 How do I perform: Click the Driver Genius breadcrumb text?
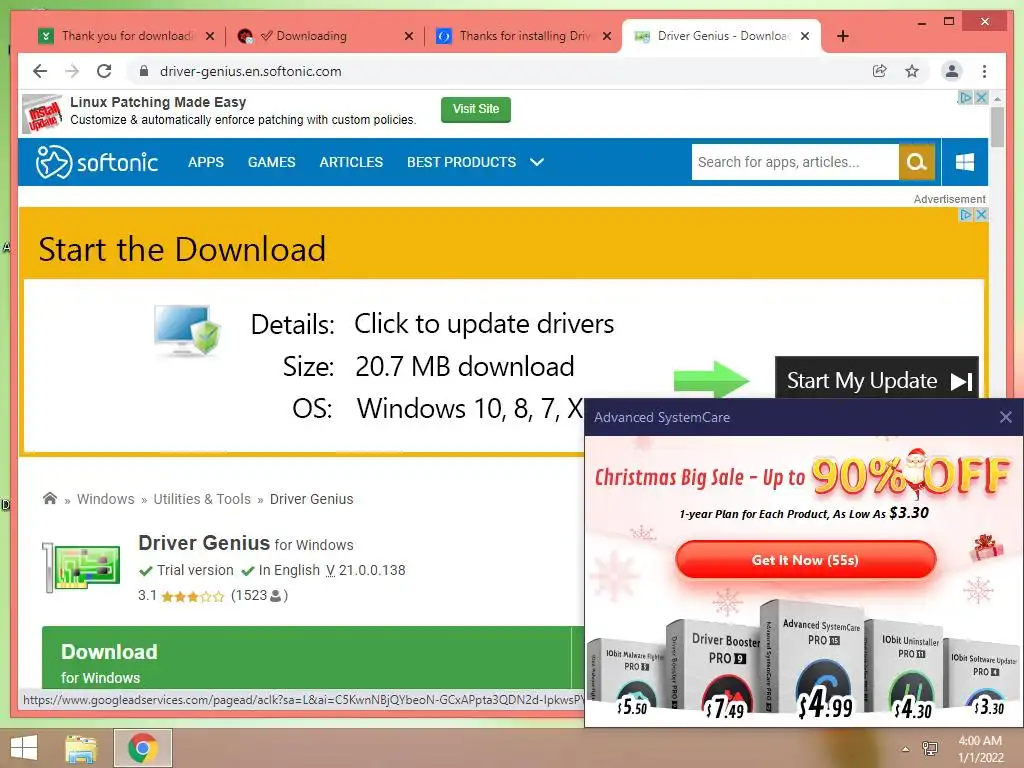[312, 499]
